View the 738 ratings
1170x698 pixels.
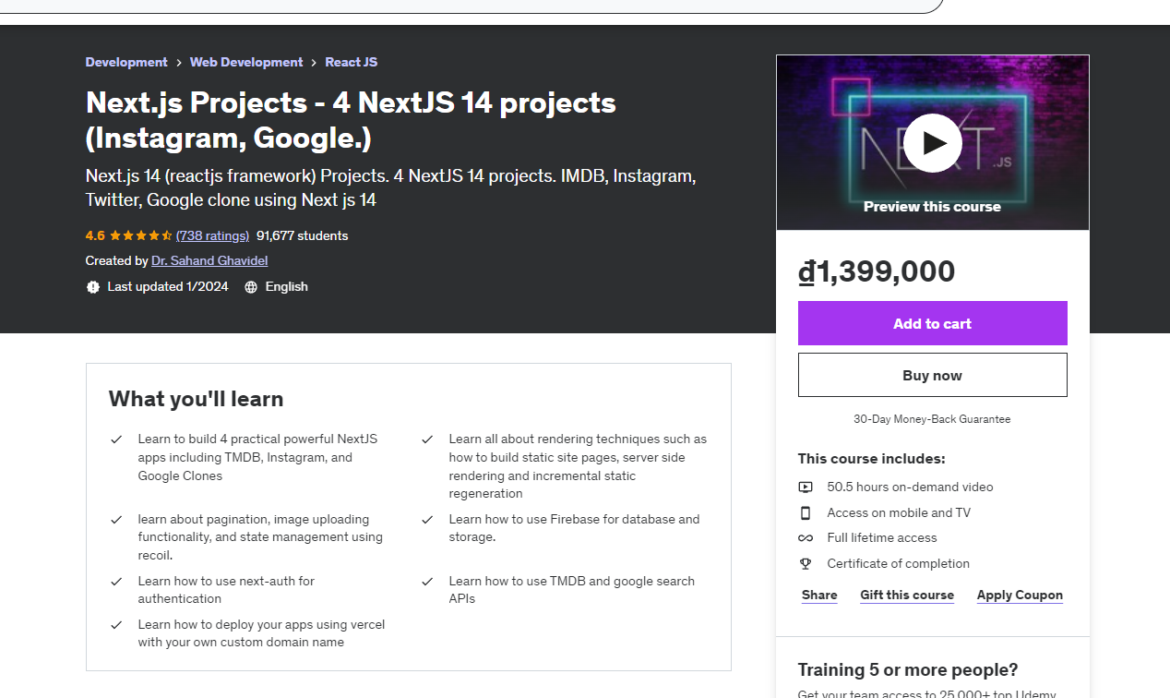point(212,236)
